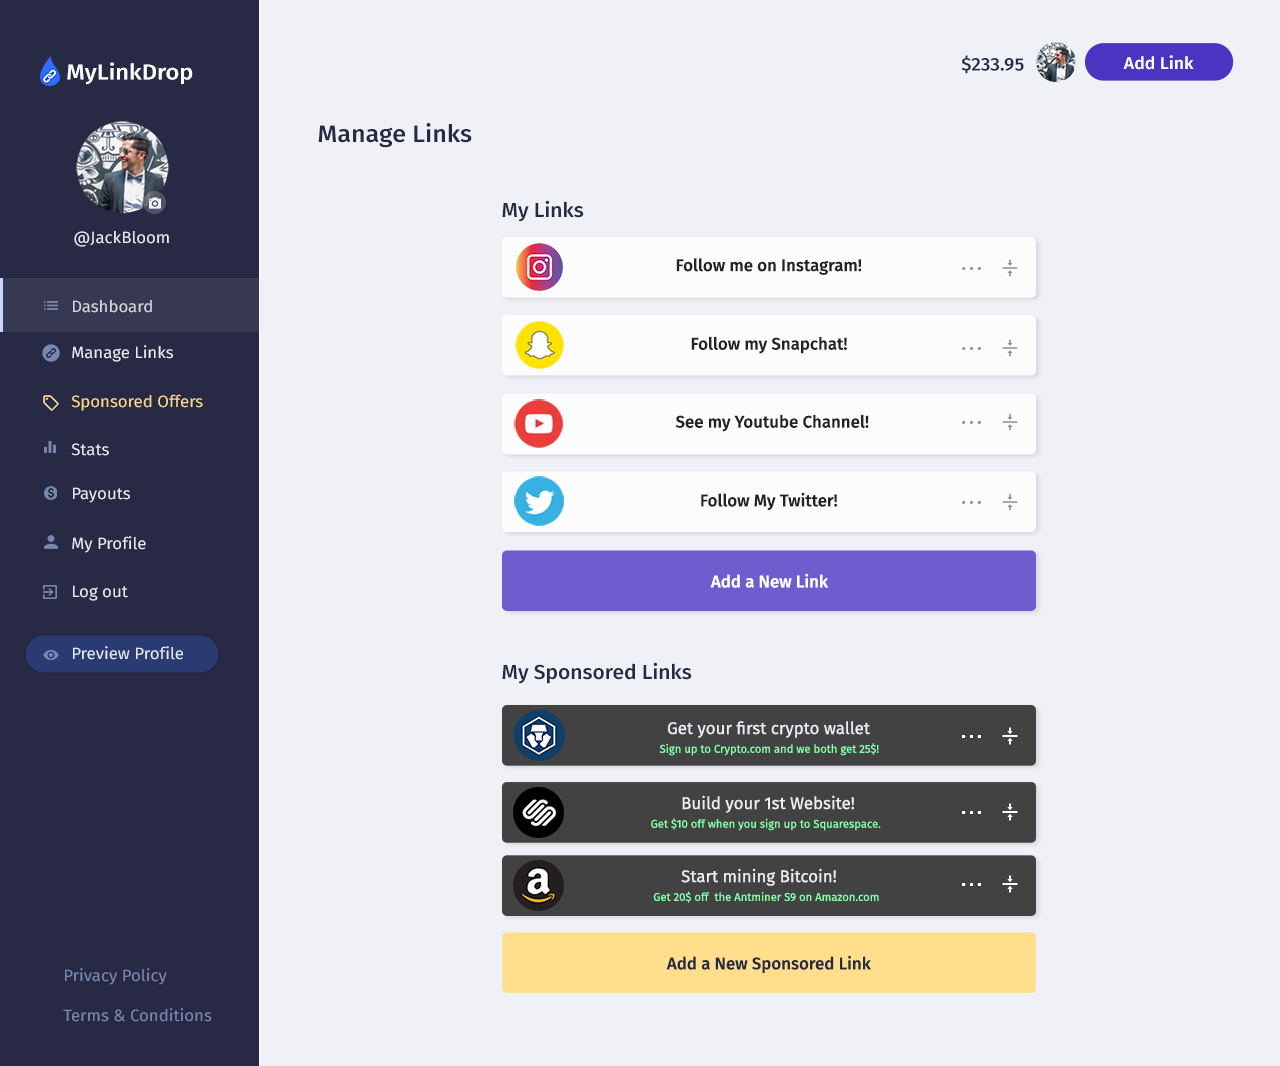Screen dimensions: 1280x1066
Task: Click the header profile avatar thumbnail
Action: point(1056,62)
